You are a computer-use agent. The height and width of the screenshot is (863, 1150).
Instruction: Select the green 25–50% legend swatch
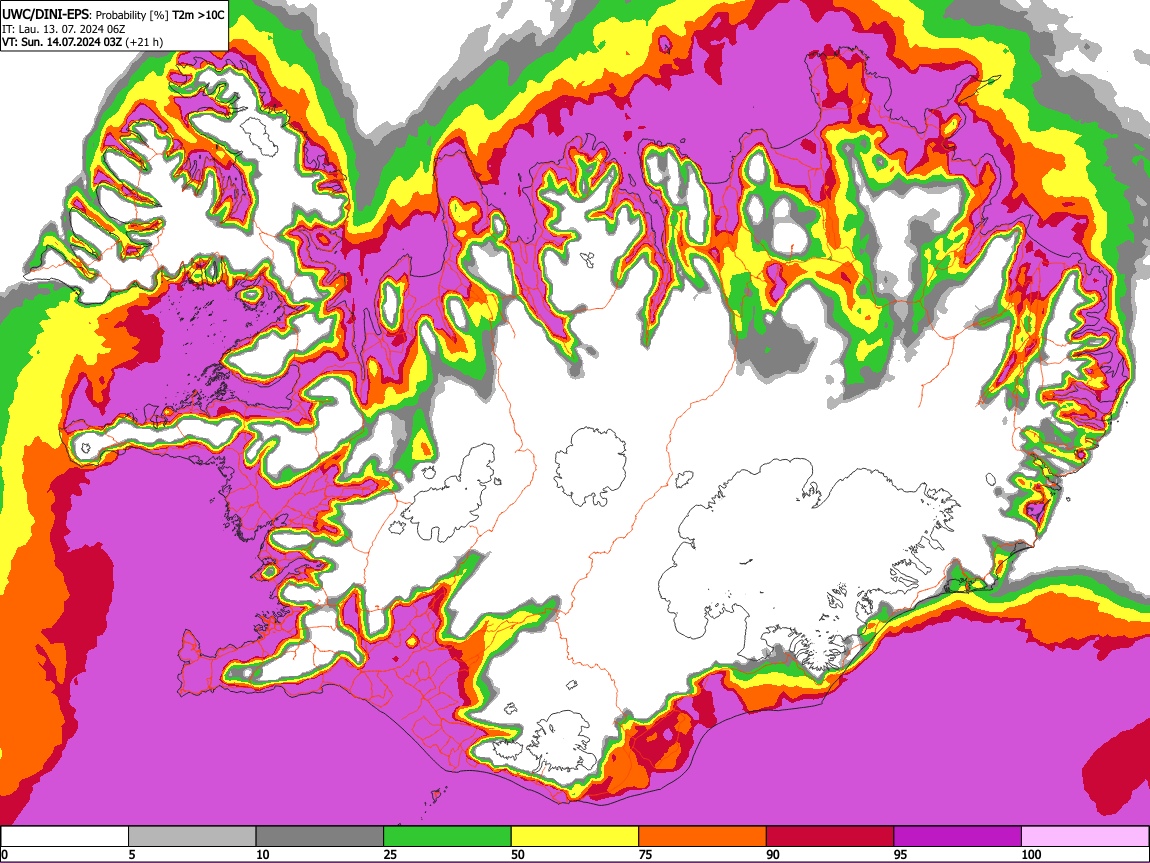tap(447, 836)
